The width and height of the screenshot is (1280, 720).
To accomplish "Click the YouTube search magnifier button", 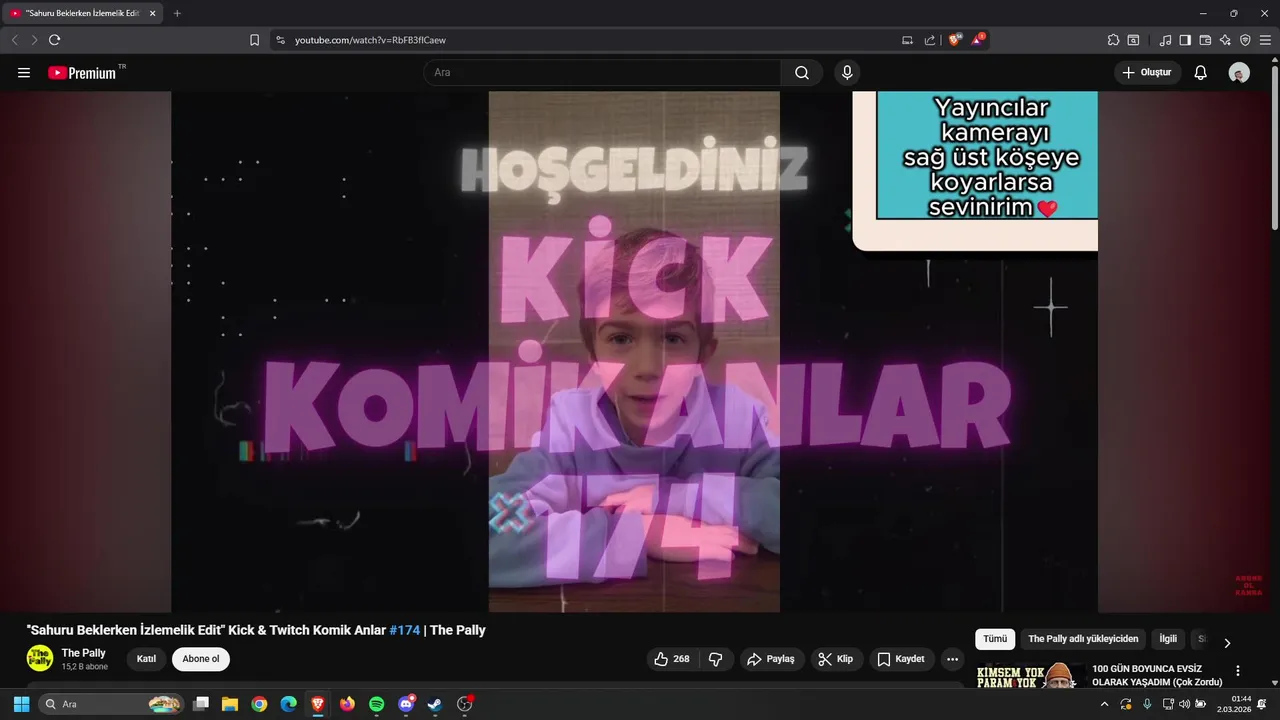I will 802,73.
